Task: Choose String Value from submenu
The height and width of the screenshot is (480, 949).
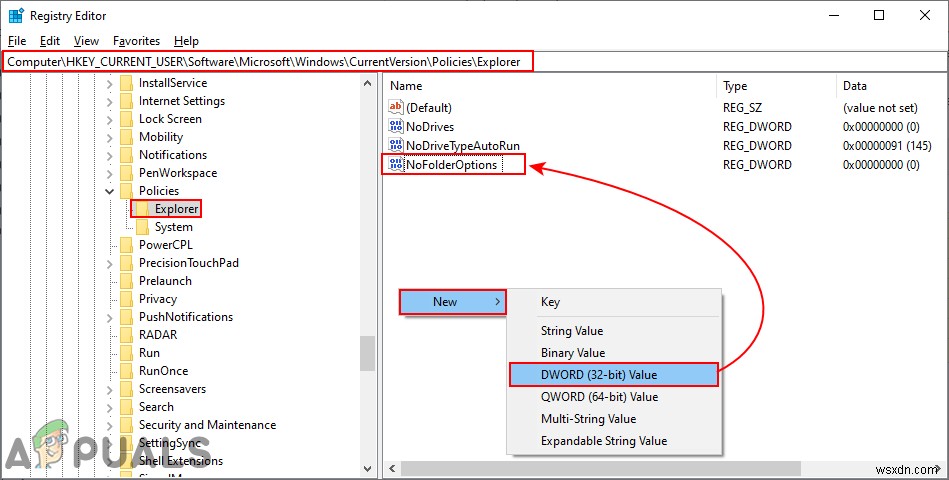Action: 614,330
